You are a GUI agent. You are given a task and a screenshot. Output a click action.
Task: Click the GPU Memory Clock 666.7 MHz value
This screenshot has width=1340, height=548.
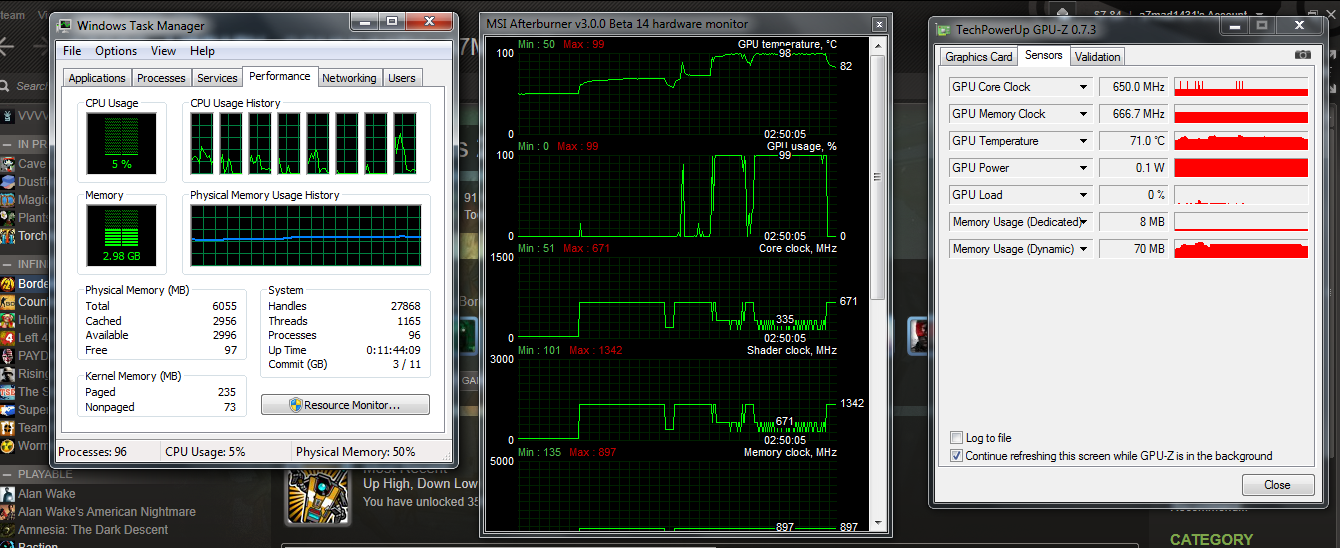pyautogui.click(x=1134, y=114)
